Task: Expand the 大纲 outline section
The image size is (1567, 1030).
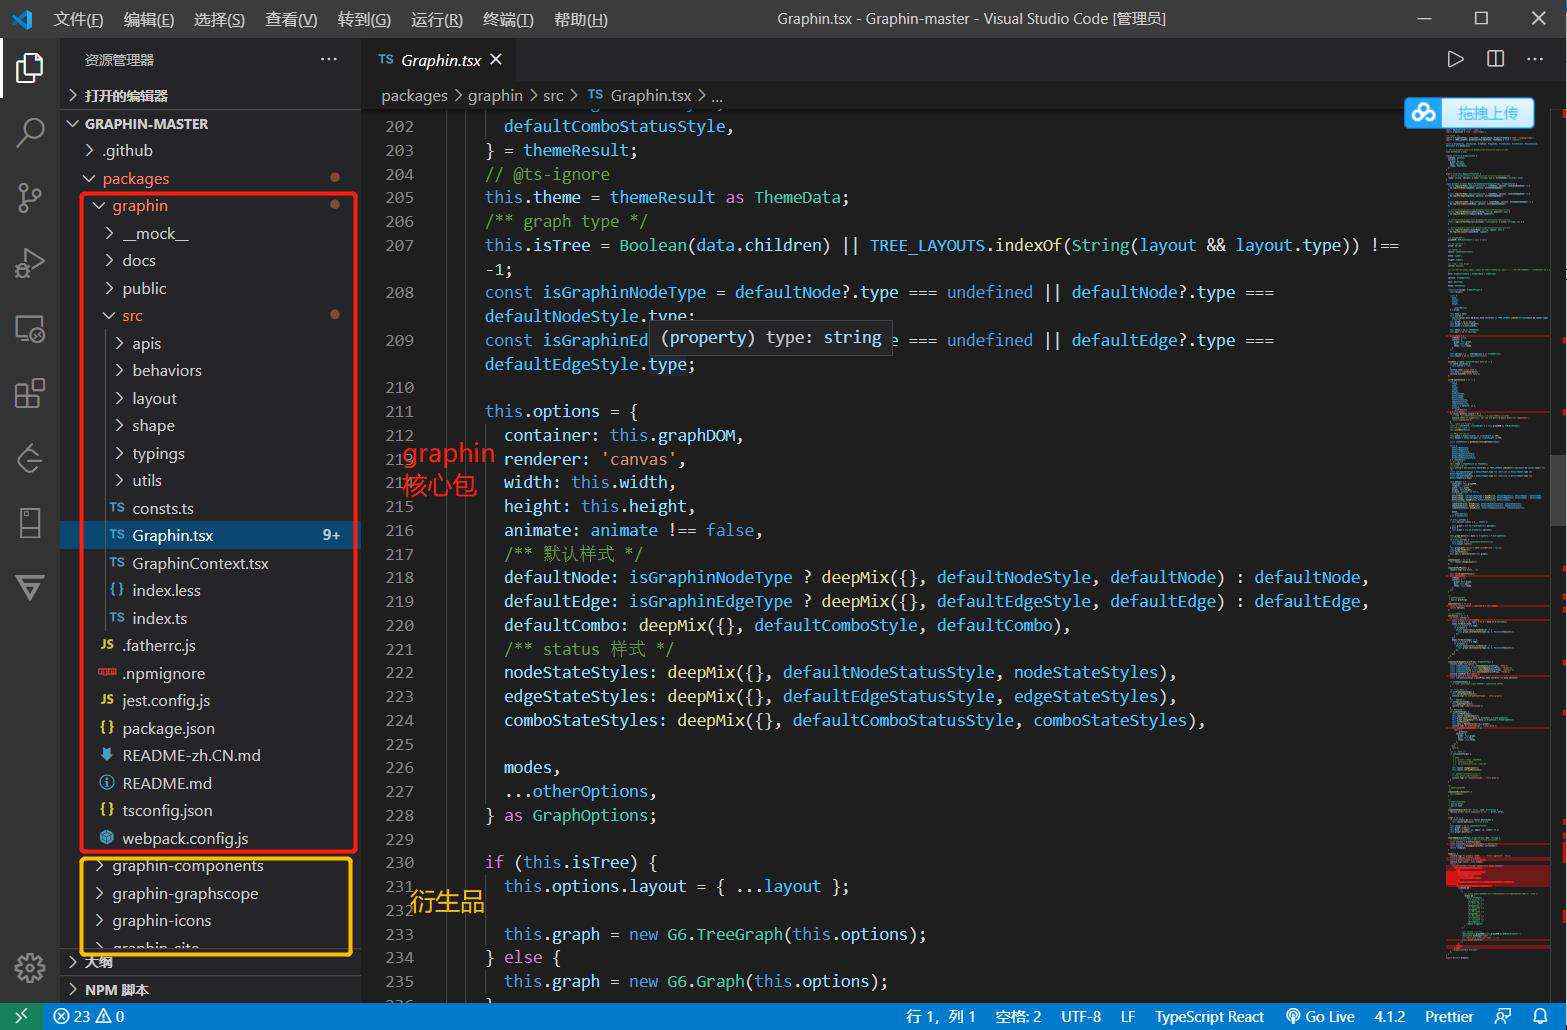Action: [210, 962]
